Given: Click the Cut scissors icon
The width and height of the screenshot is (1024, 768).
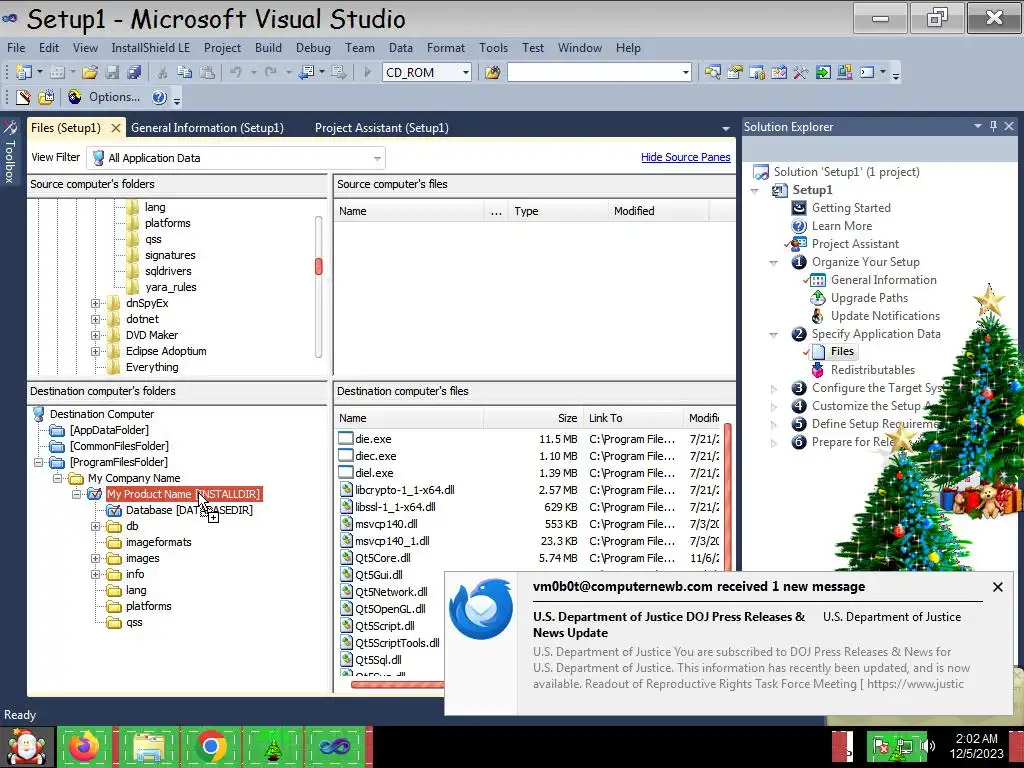Looking at the screenshot, I should coord(162,72).
